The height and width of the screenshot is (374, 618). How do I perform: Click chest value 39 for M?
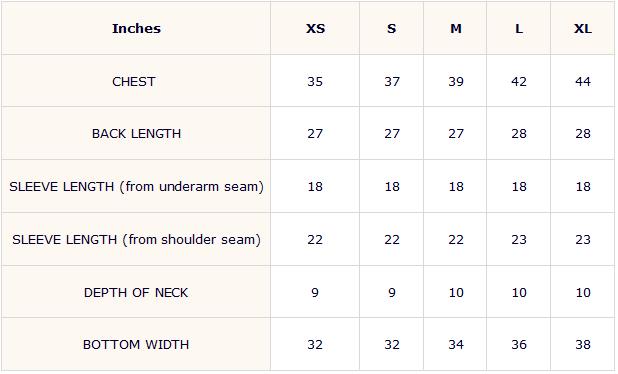coord(456,82)
